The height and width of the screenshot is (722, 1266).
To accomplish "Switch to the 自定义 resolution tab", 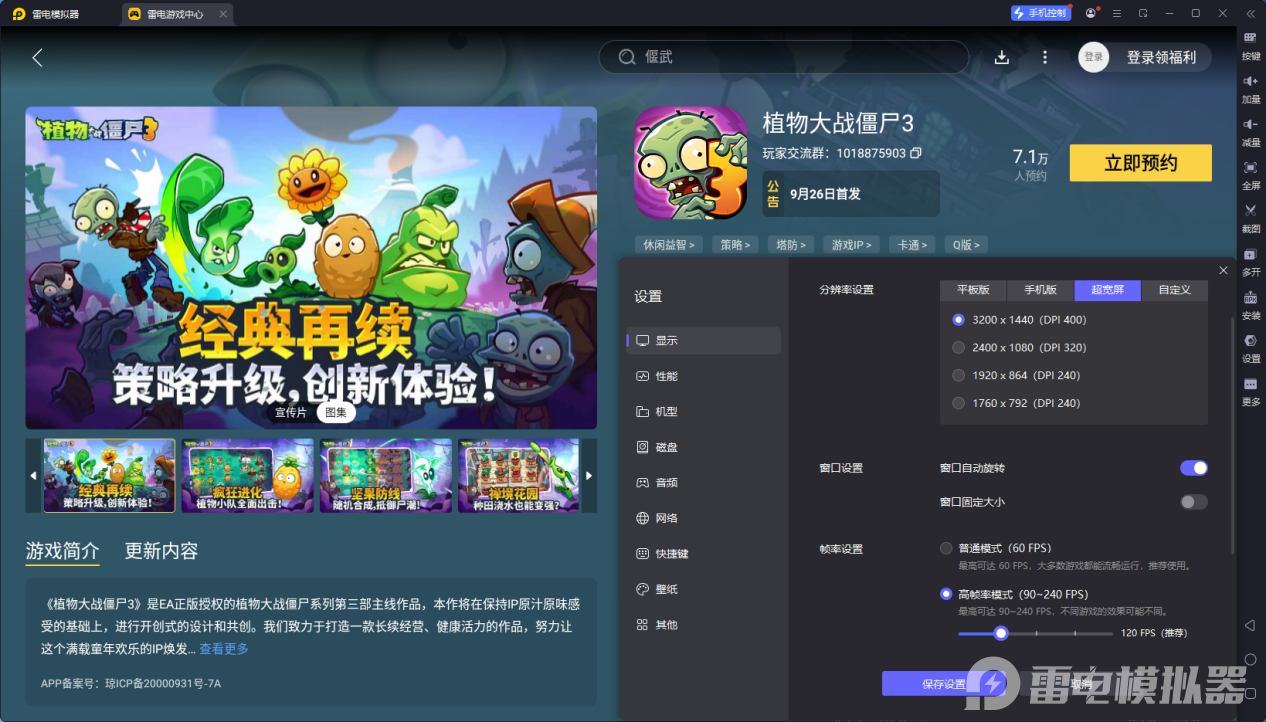I will (x=1175, y=290).
